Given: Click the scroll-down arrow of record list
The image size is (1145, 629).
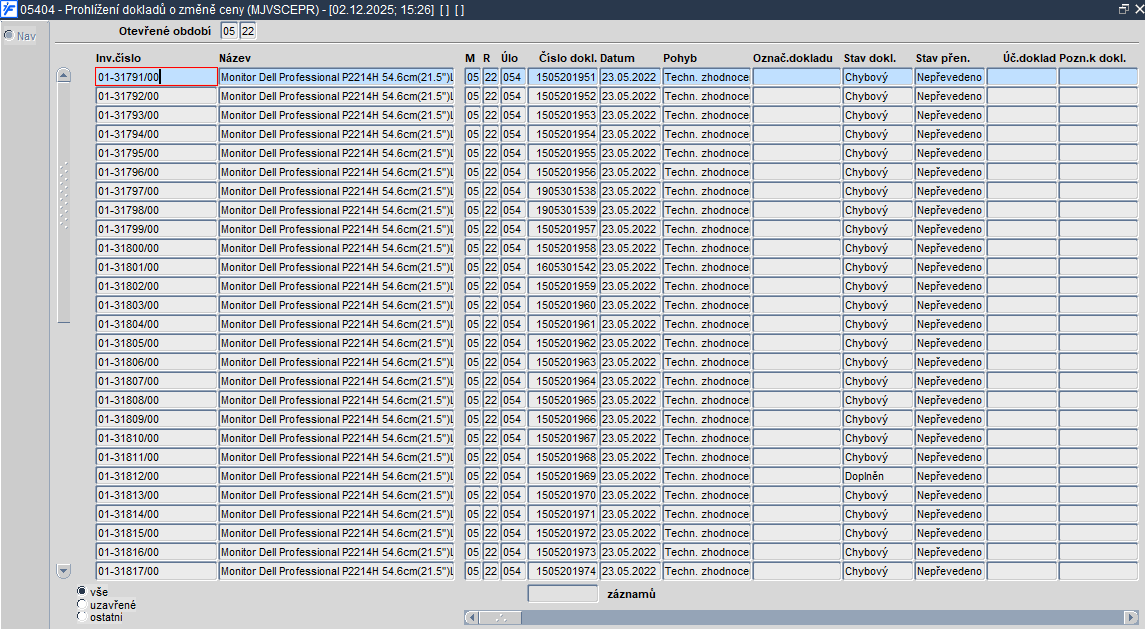Looking at the screenshot, I should 64,571.
